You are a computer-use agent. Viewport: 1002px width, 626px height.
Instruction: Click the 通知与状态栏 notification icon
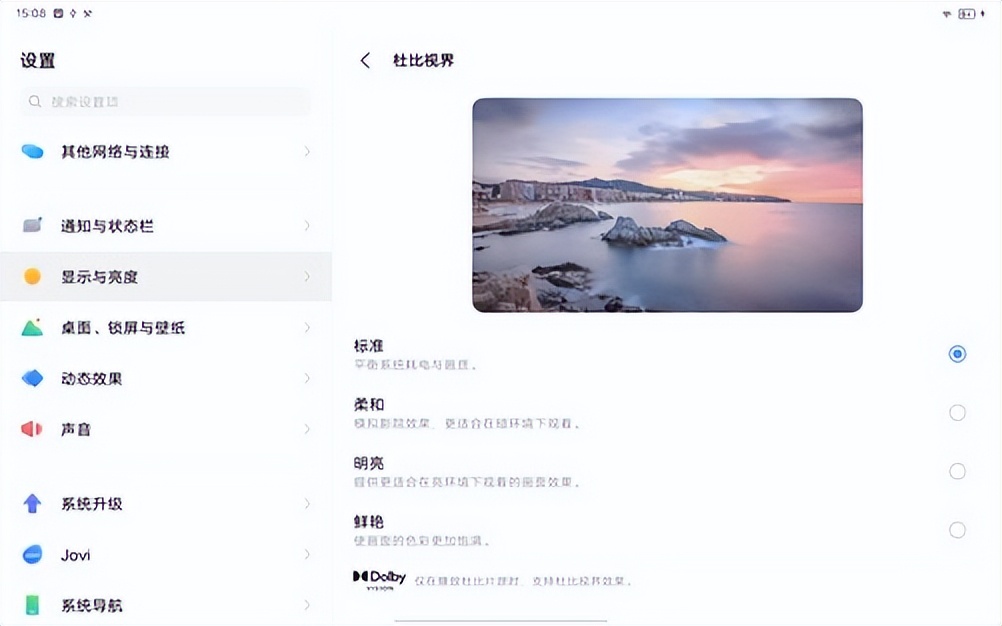click(32, 225)
